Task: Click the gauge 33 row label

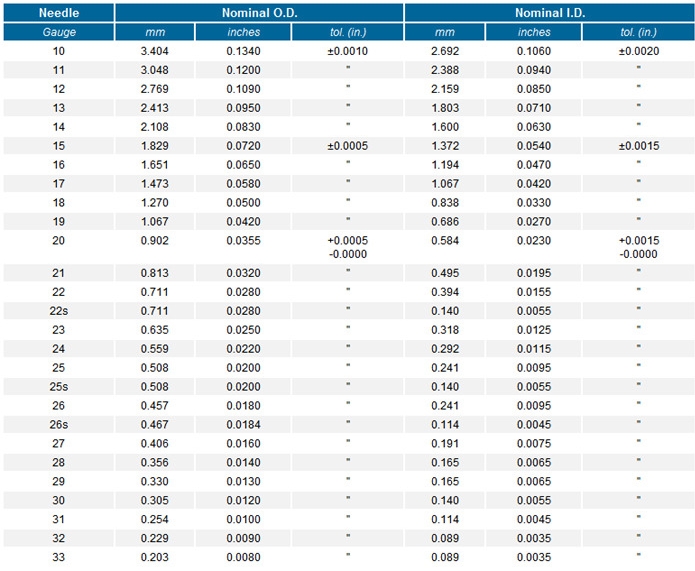Action: click(x=58, y=558)
